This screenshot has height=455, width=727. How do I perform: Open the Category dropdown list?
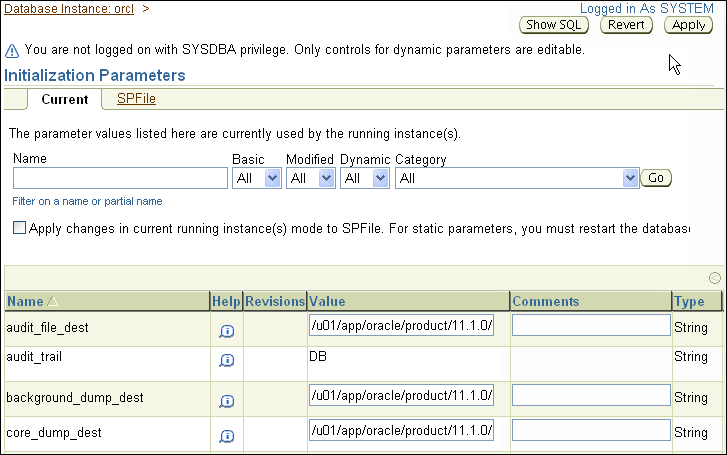tap(517, 178)
